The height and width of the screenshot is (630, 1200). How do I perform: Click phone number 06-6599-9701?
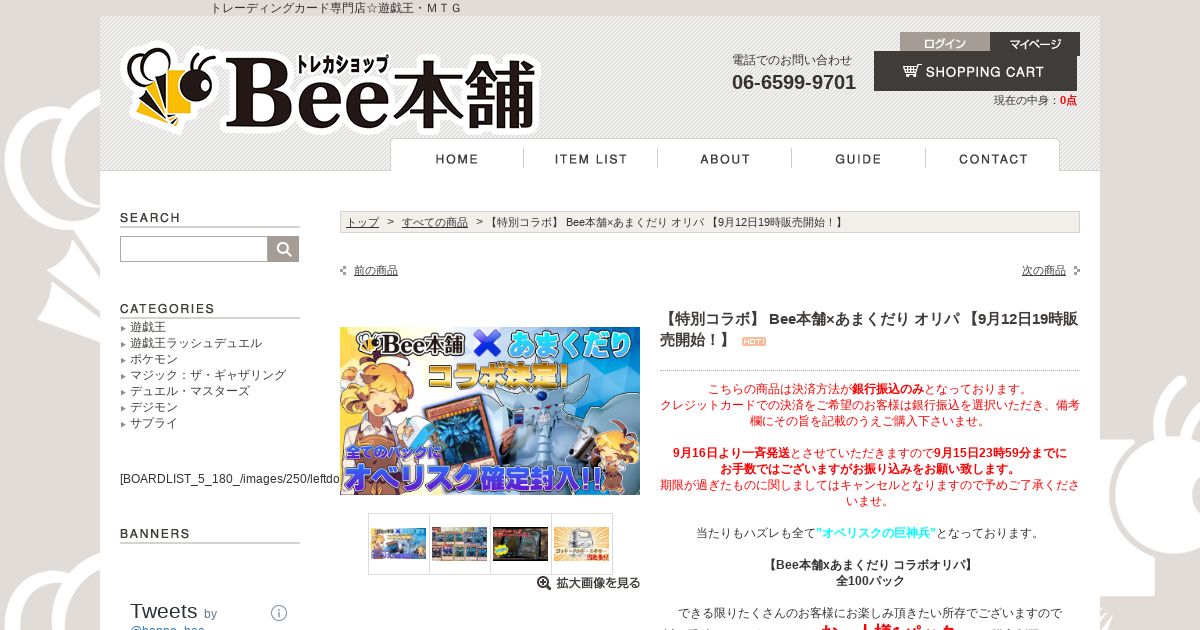click(794, 82)
